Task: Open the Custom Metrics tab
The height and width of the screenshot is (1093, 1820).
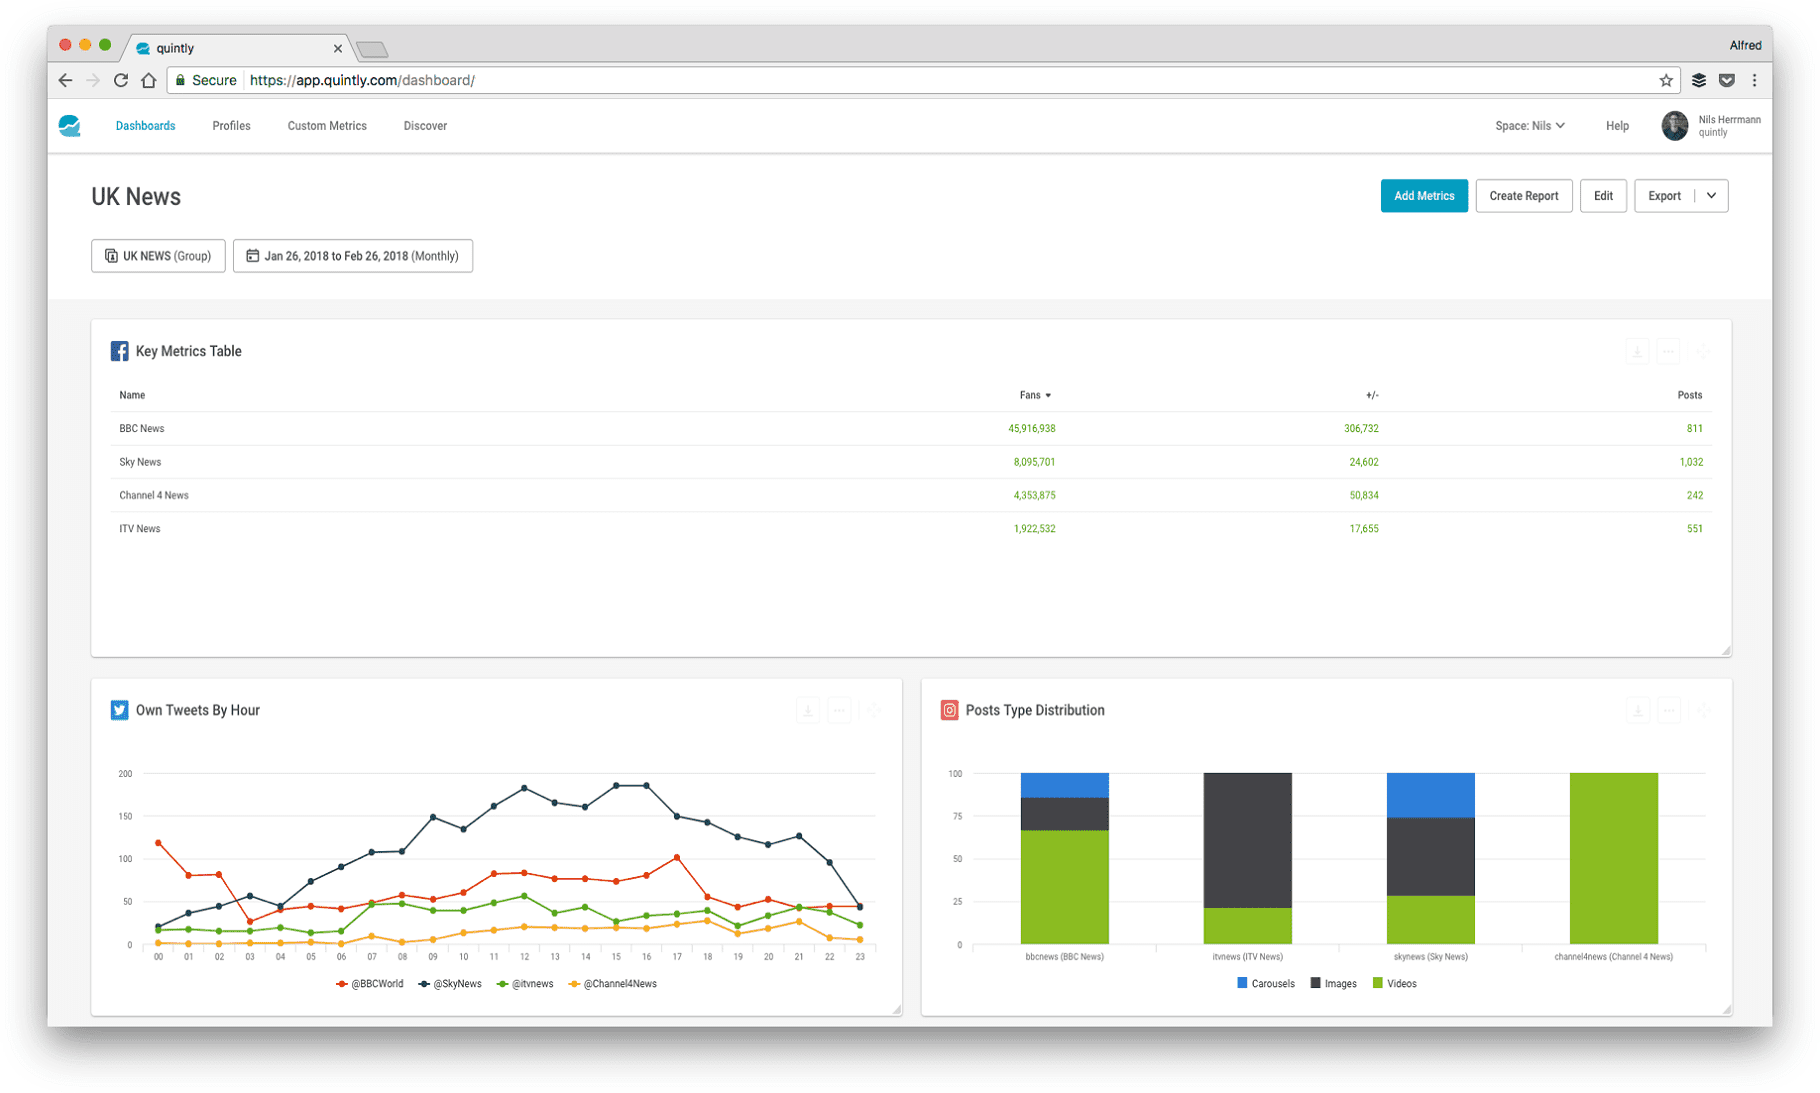Action: pyautogui.click(x=327, y=126)
